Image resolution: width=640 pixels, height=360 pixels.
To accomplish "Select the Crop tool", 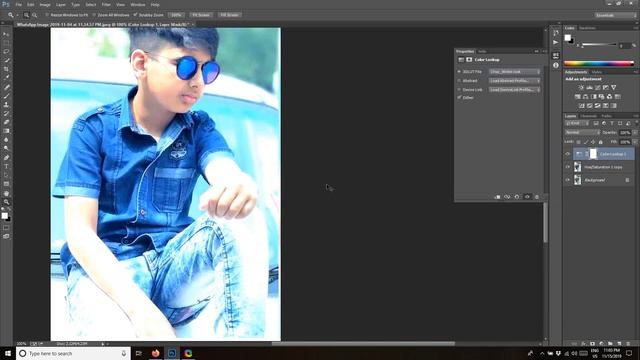I will click(x=6, y=69).
